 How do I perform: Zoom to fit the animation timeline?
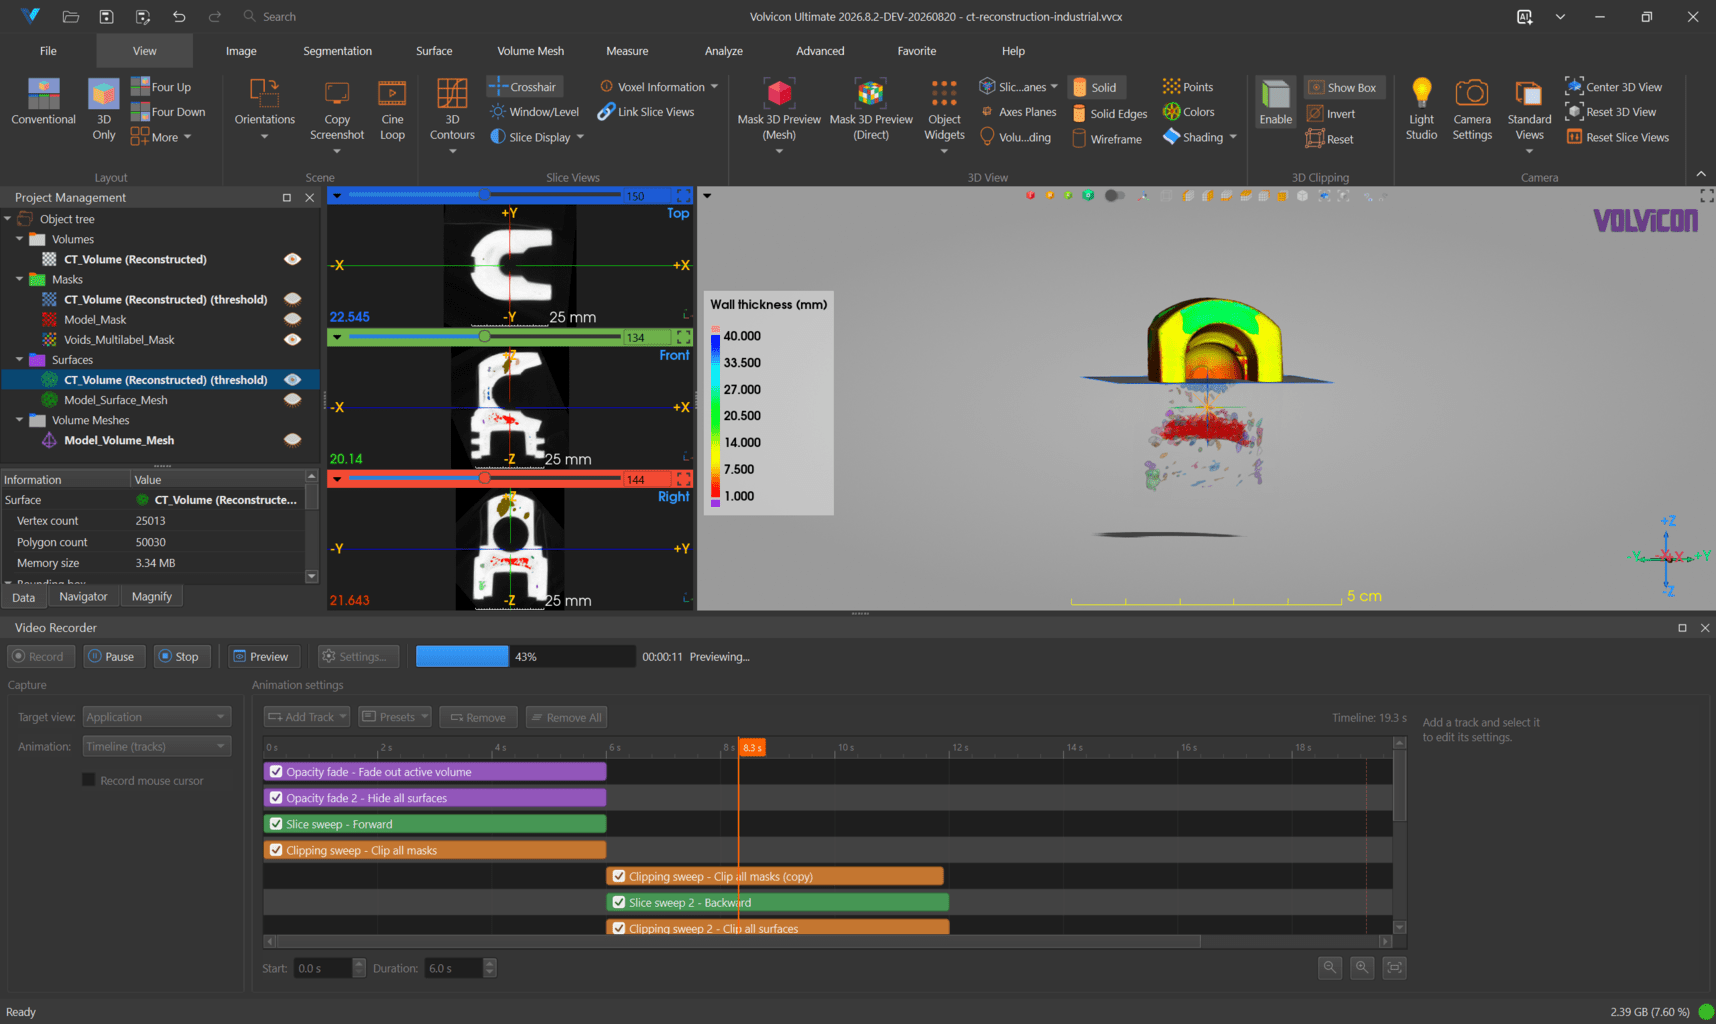(1395, 967)
